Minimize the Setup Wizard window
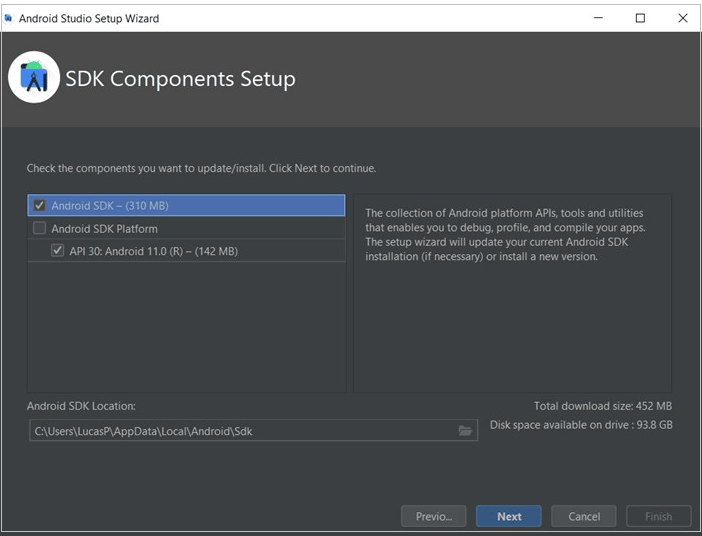This screenshot has width=702, height=536. point(597,18)
